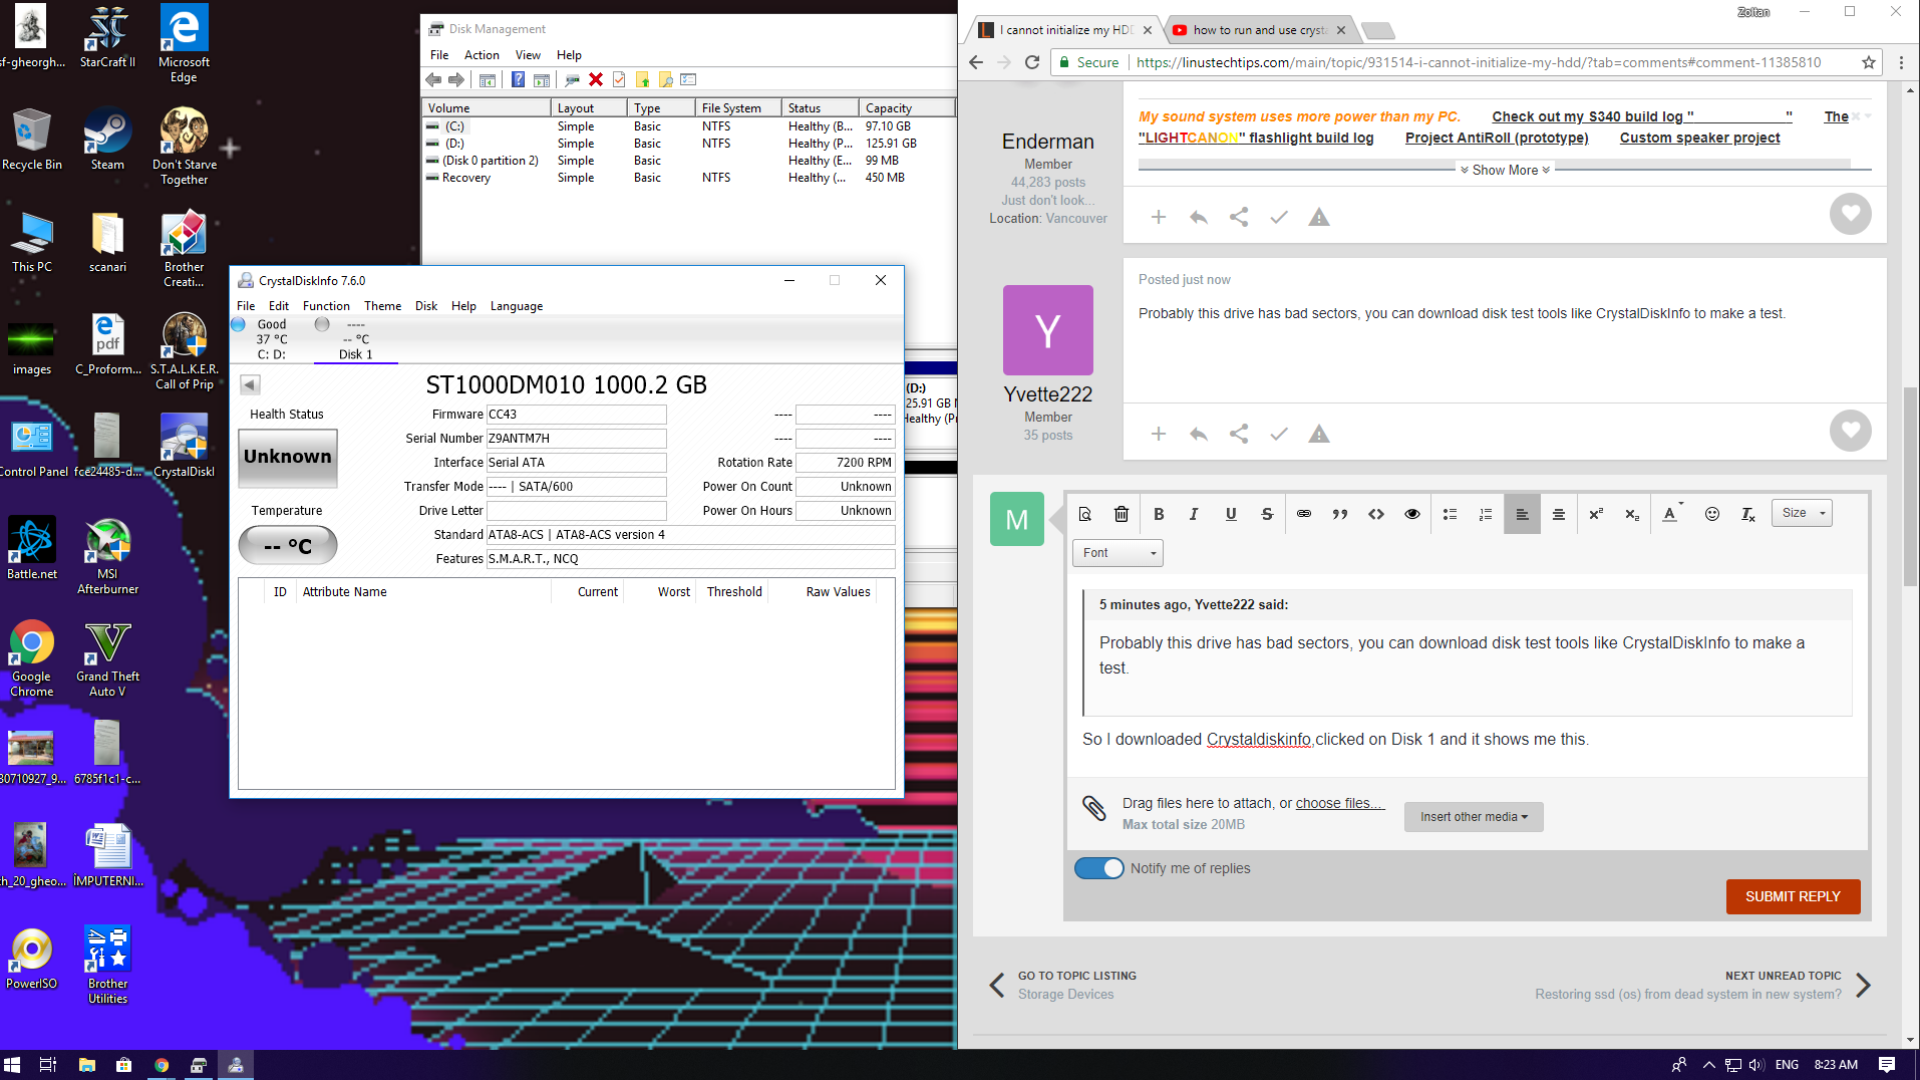Toggle Notify me of replies switch

1099,868
